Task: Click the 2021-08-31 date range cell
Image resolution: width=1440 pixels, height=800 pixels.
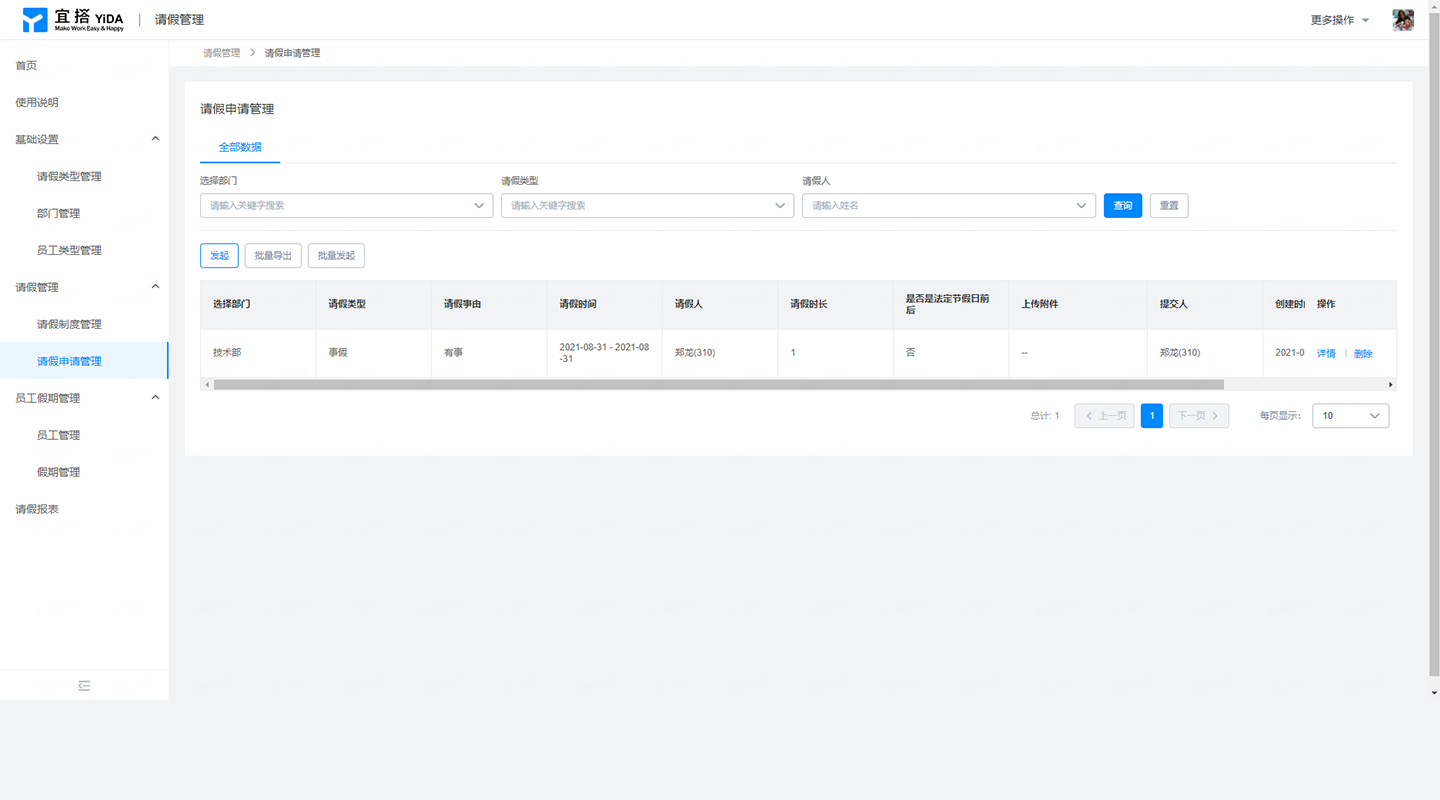Action: (x=604, y=353)
